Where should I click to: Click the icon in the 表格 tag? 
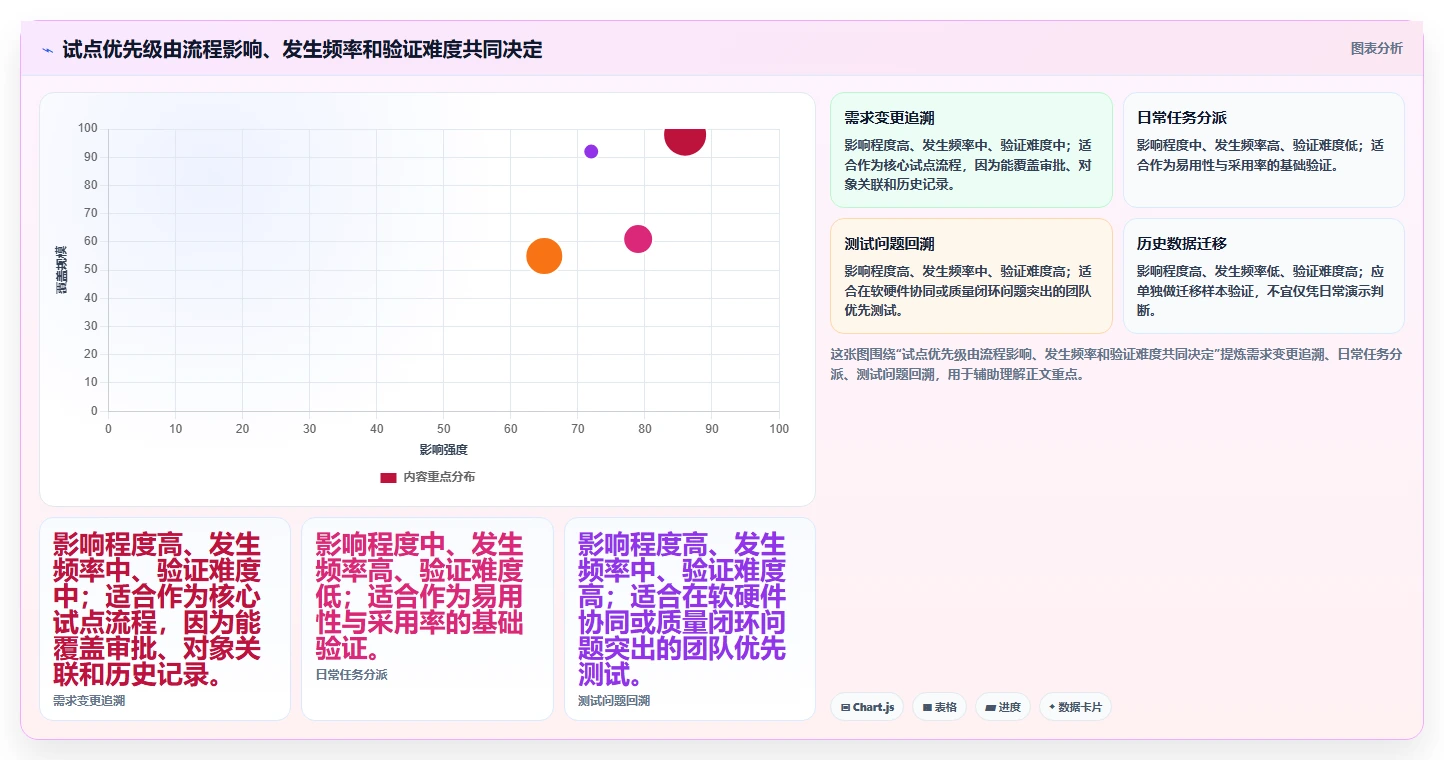coord(927,707)
